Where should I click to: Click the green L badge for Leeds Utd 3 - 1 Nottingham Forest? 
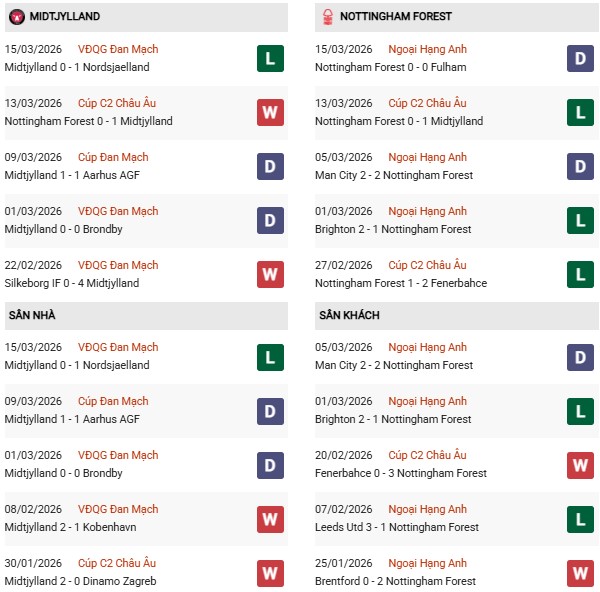pyautogui.click(x=580, y=519)
